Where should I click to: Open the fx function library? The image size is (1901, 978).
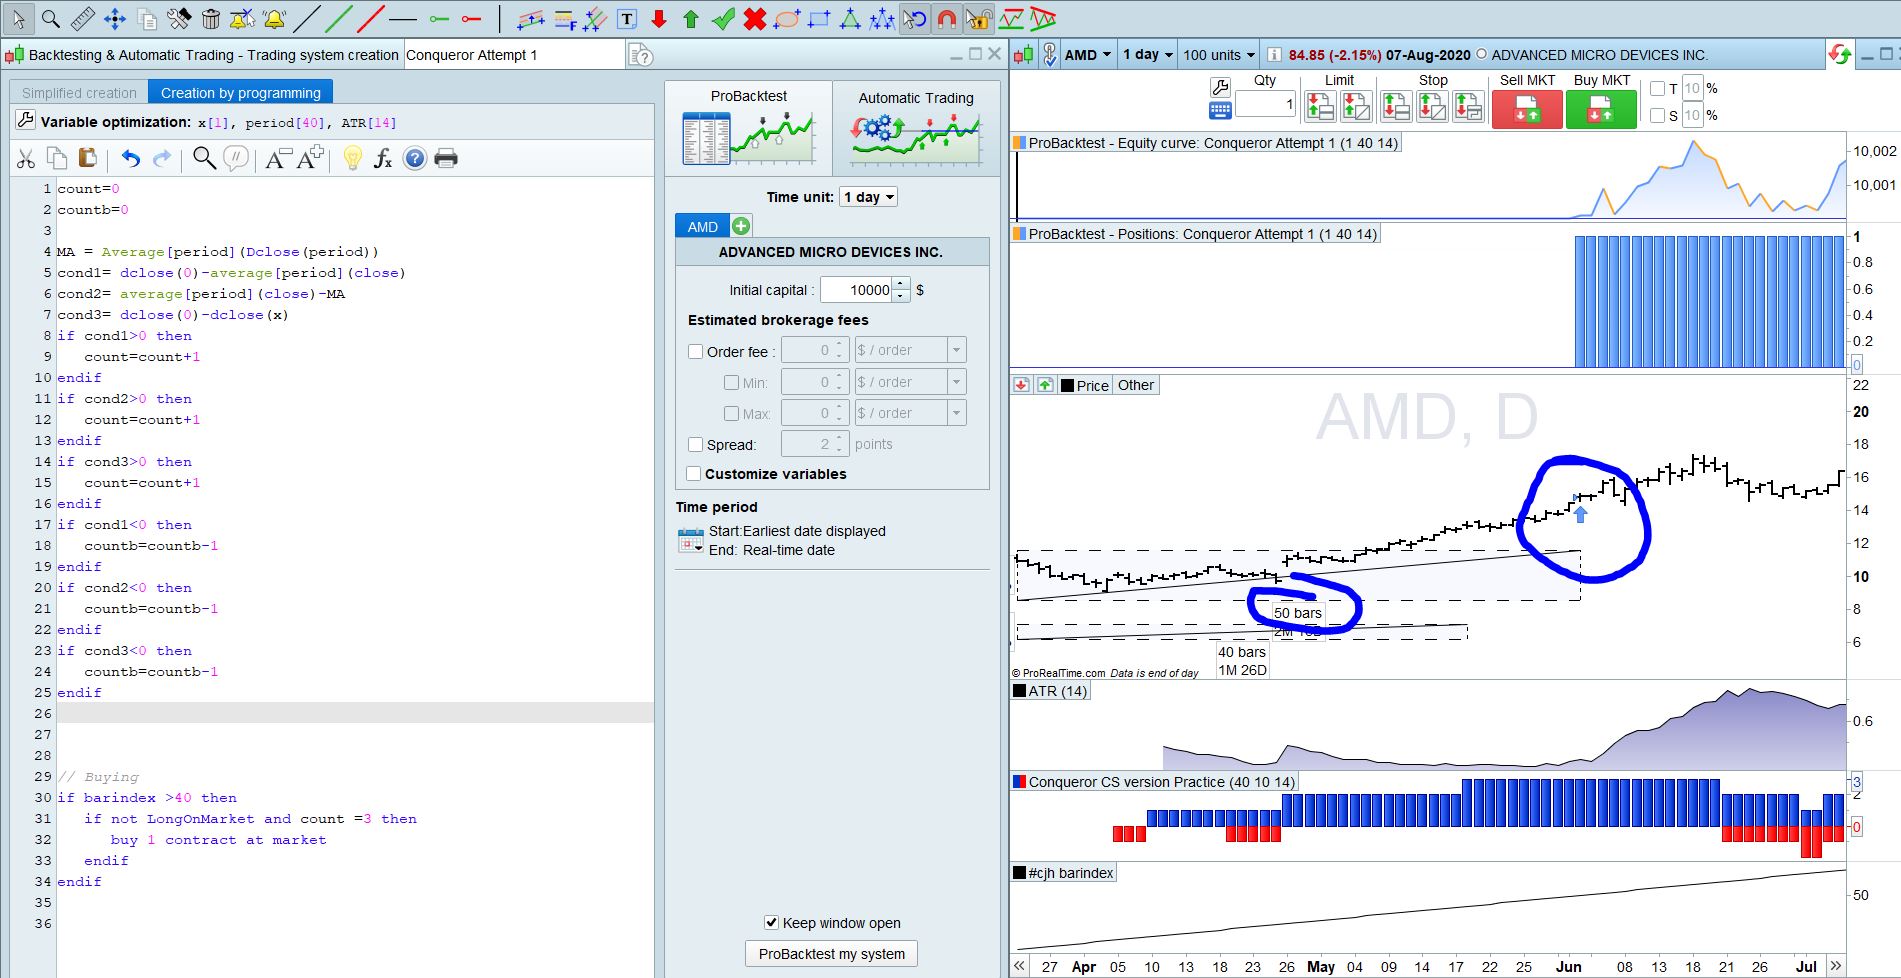pos(383,158)
